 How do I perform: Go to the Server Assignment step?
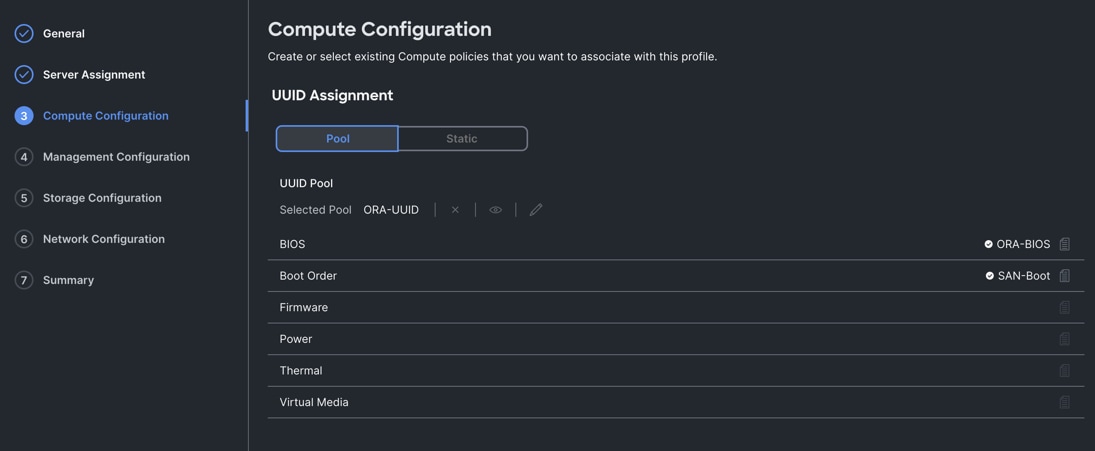93,75
